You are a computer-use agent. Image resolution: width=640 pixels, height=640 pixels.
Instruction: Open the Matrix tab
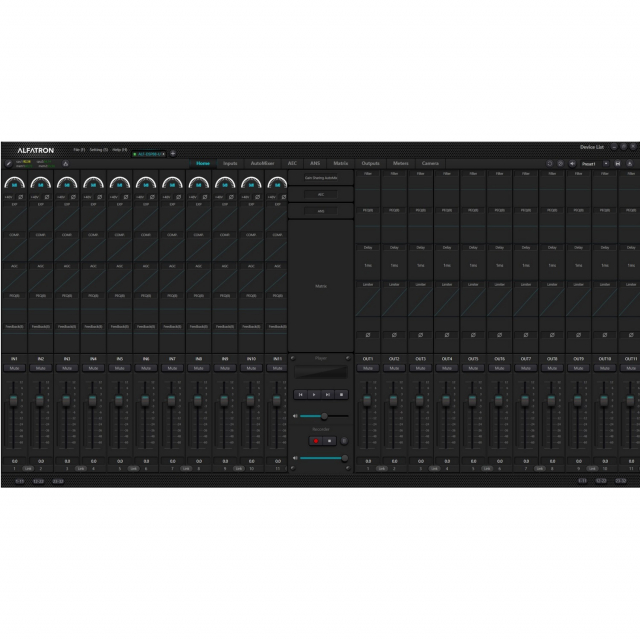click(341, 163)
